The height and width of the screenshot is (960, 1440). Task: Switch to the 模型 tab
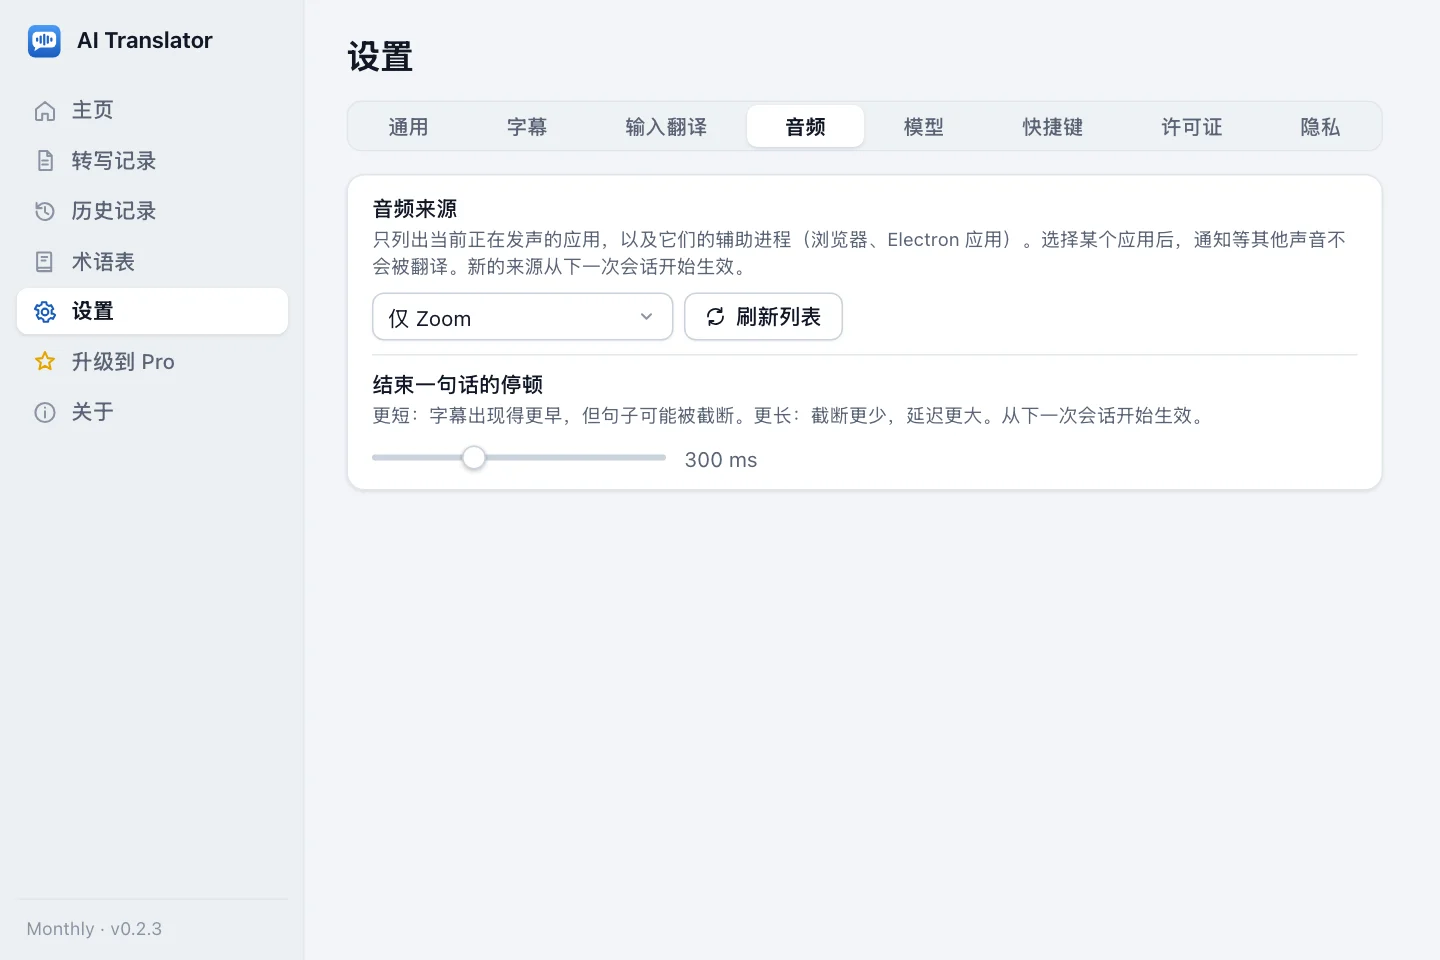pos(924,127)
